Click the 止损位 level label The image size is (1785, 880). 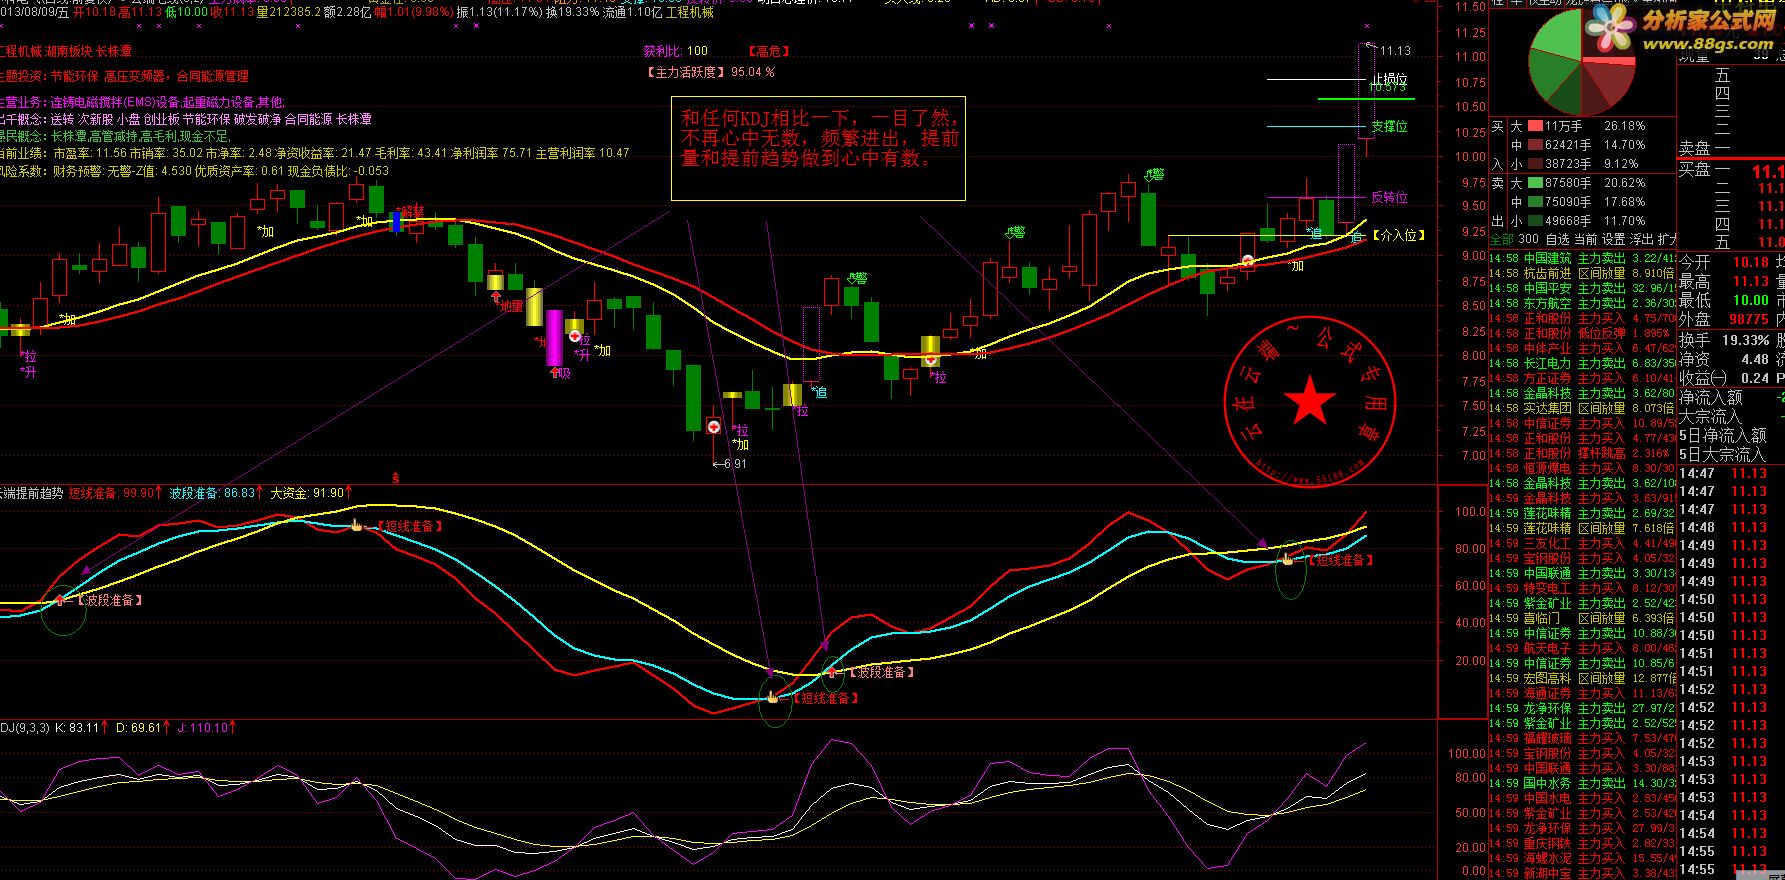point(1389,79)
